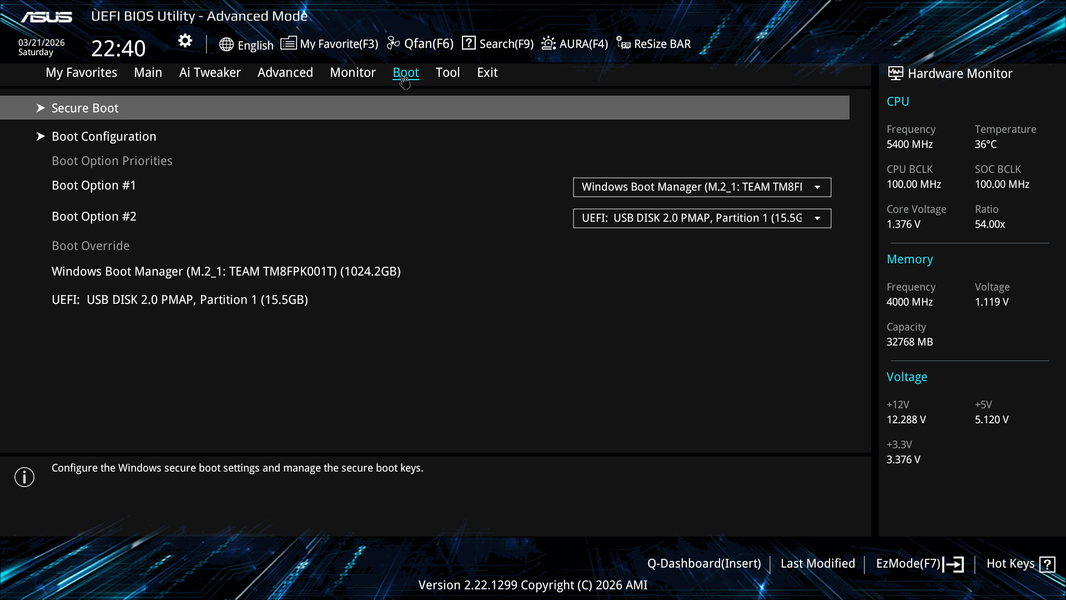This screenshot has height=600, width=1066.
Task: Click the Boot Option #1 label
Action: 94,186
